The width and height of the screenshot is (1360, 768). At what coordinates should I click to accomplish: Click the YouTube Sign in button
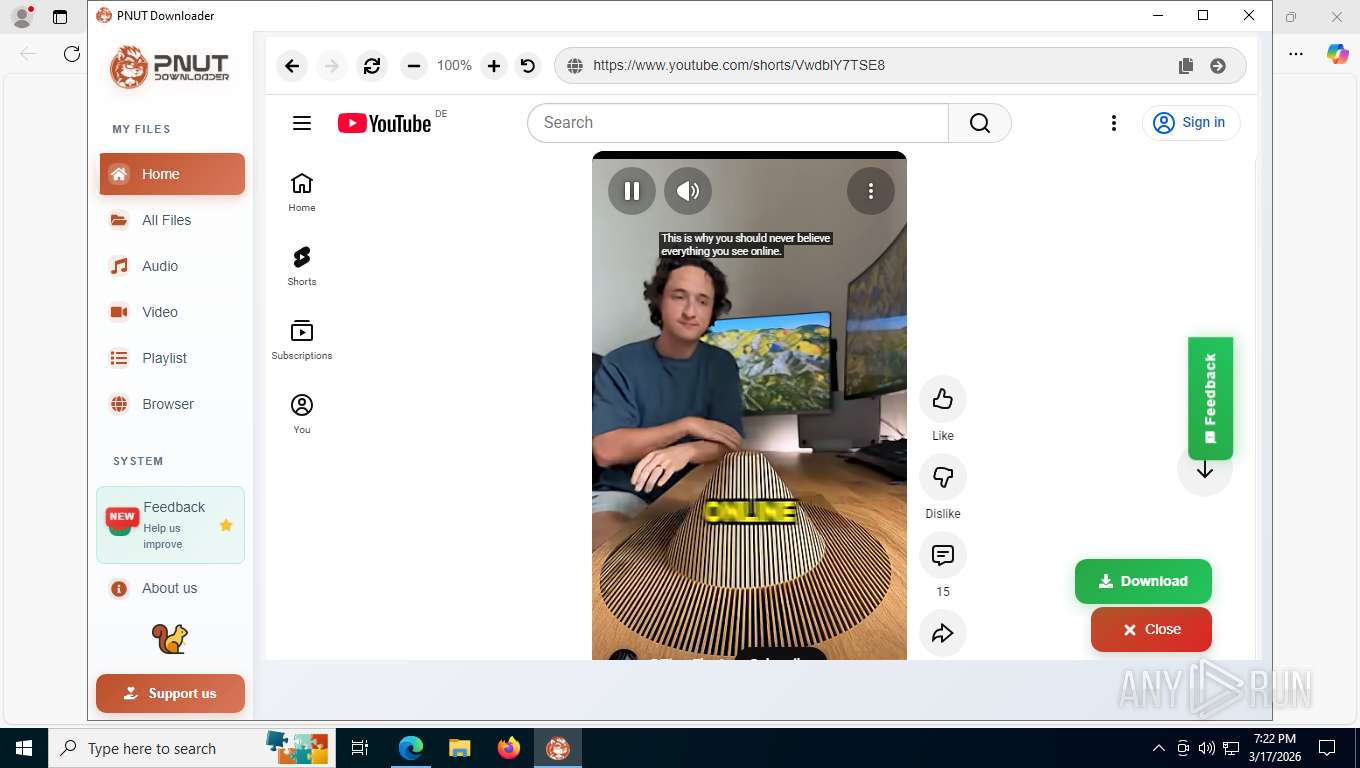1191,123
